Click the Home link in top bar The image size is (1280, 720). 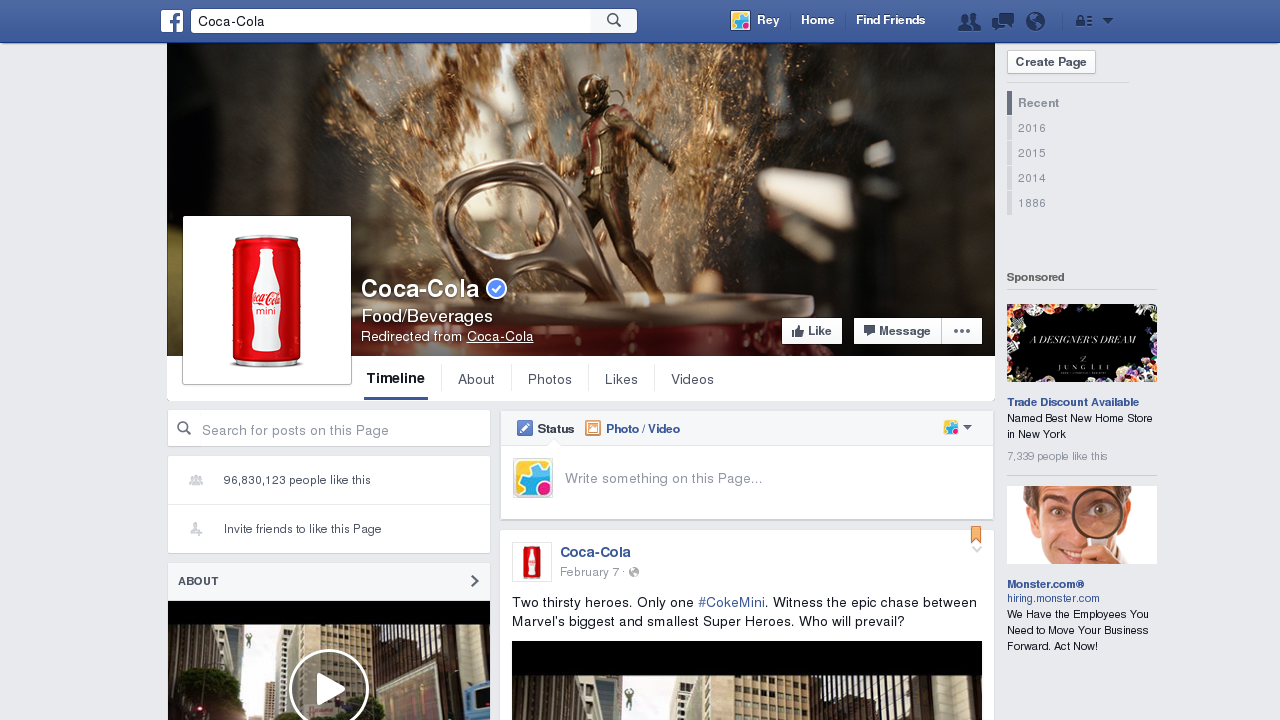point(818,20)
